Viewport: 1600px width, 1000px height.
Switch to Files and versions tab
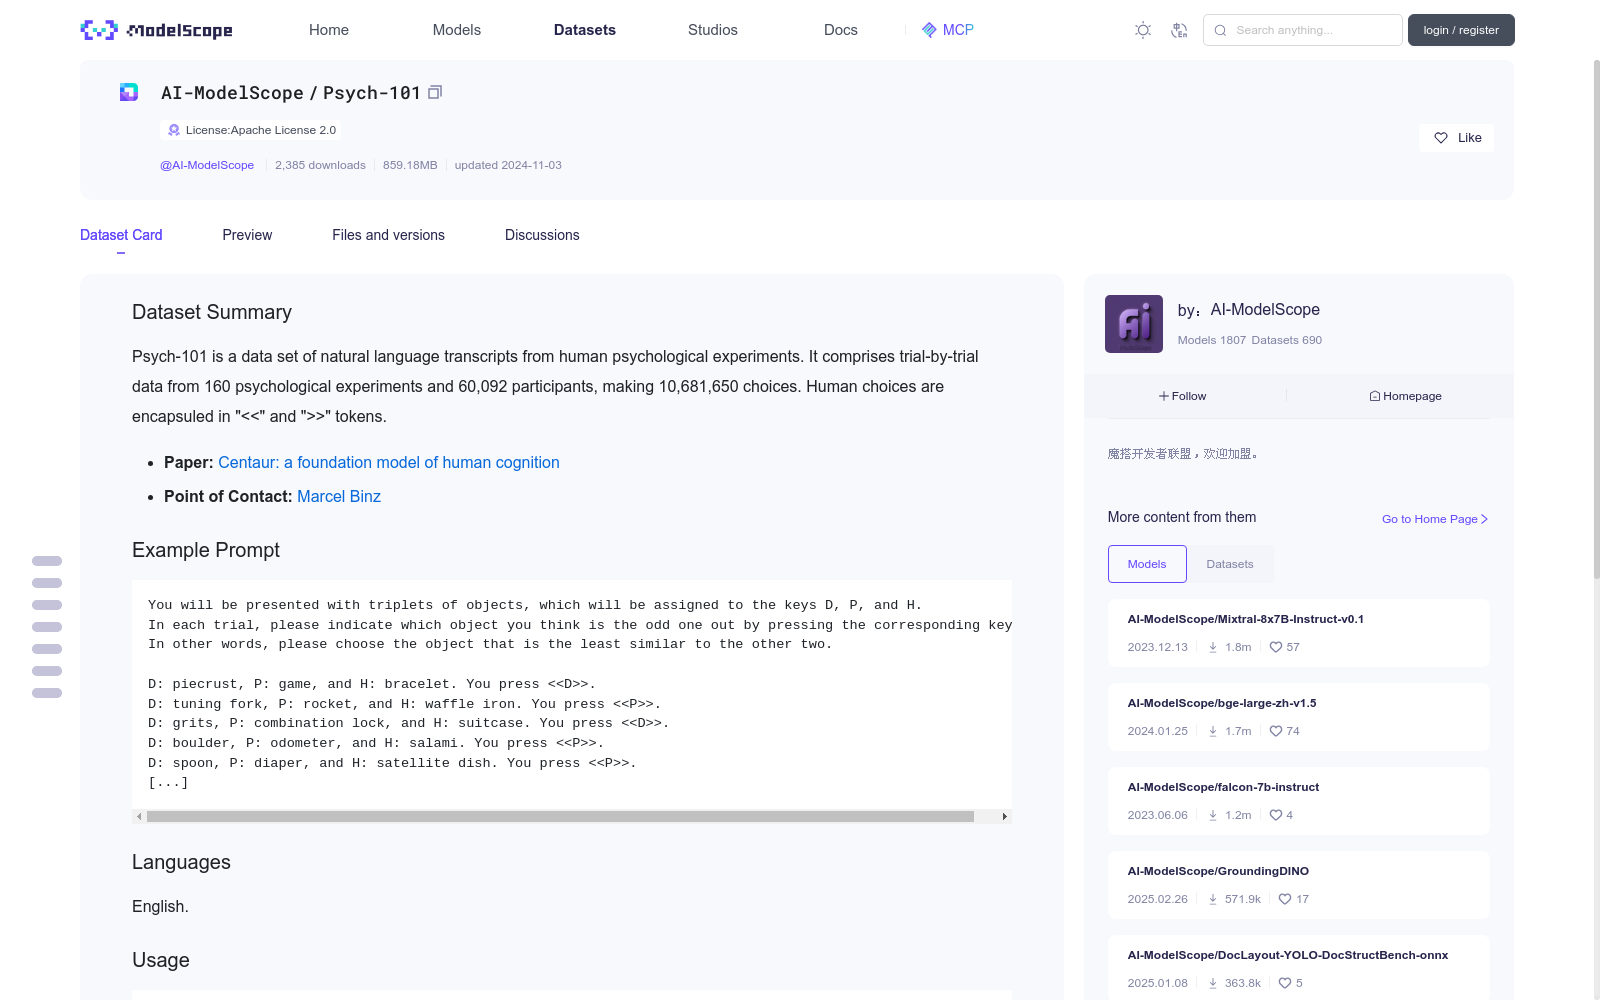click(x=388, y=235)
